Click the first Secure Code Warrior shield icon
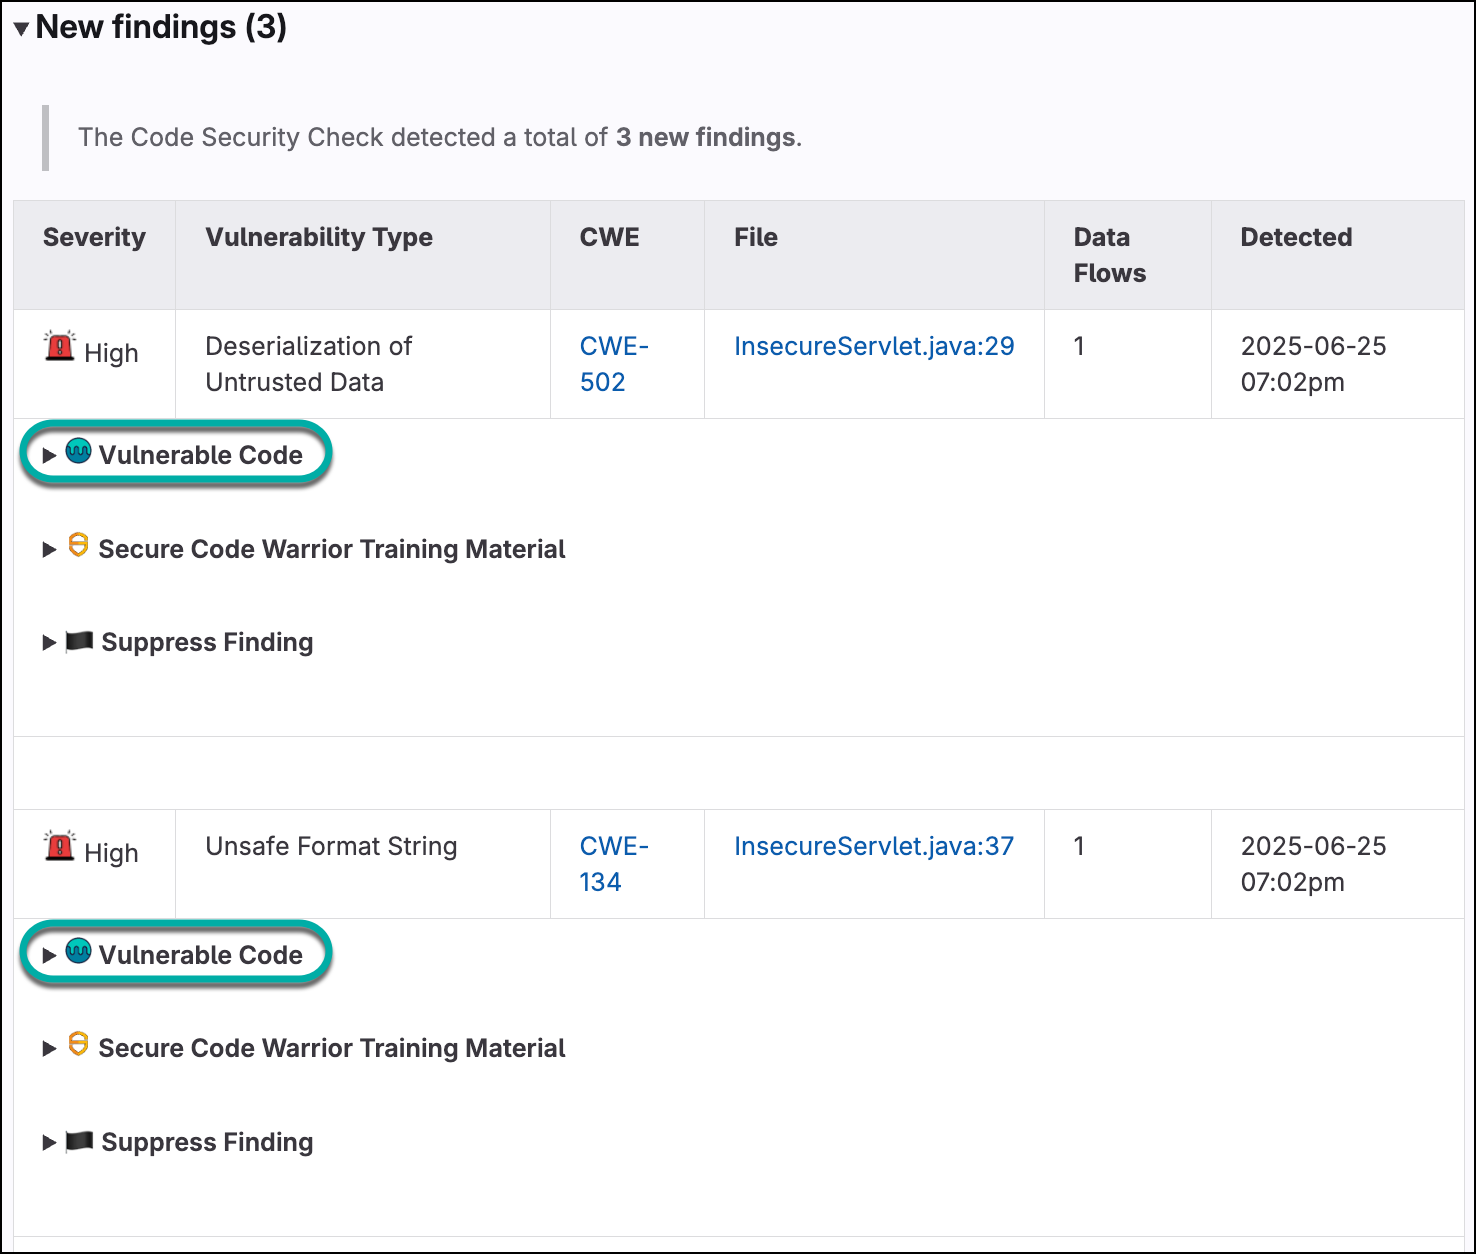This screenshot has width=1476, height=1254. coord(78,546)
